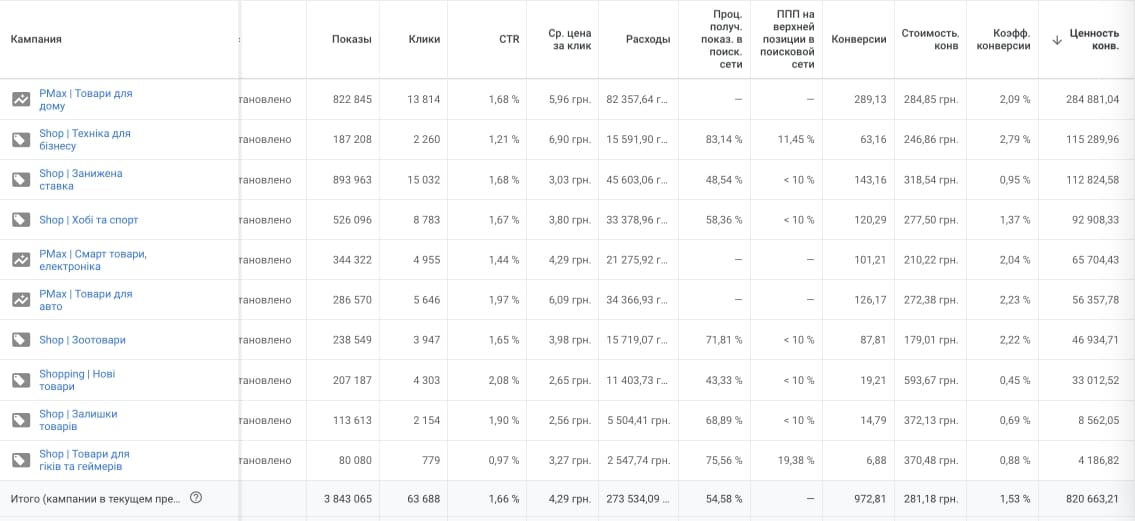Click the sort arrow on Ценность конв. column

[x=1057, y=40]
